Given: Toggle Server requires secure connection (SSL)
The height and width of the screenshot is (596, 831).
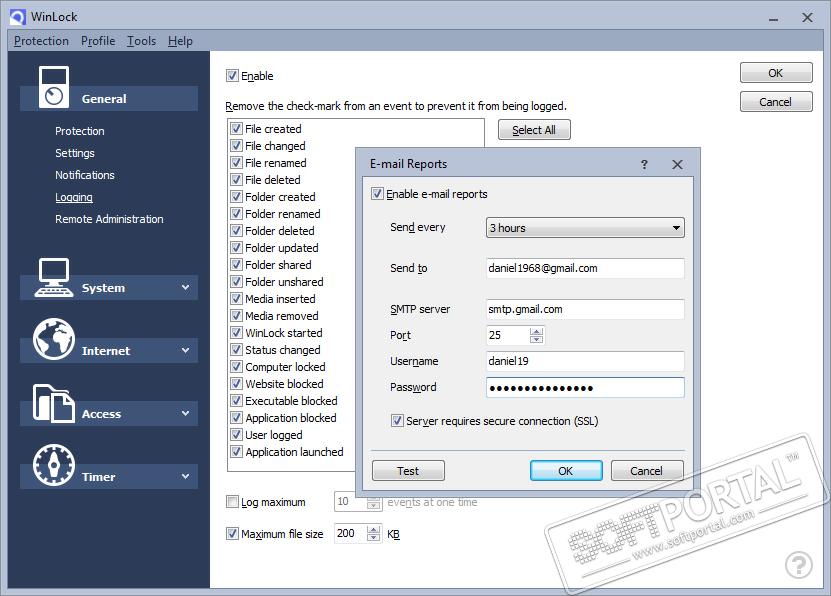Looking at the screenshot, I should (x=397, y=421).
